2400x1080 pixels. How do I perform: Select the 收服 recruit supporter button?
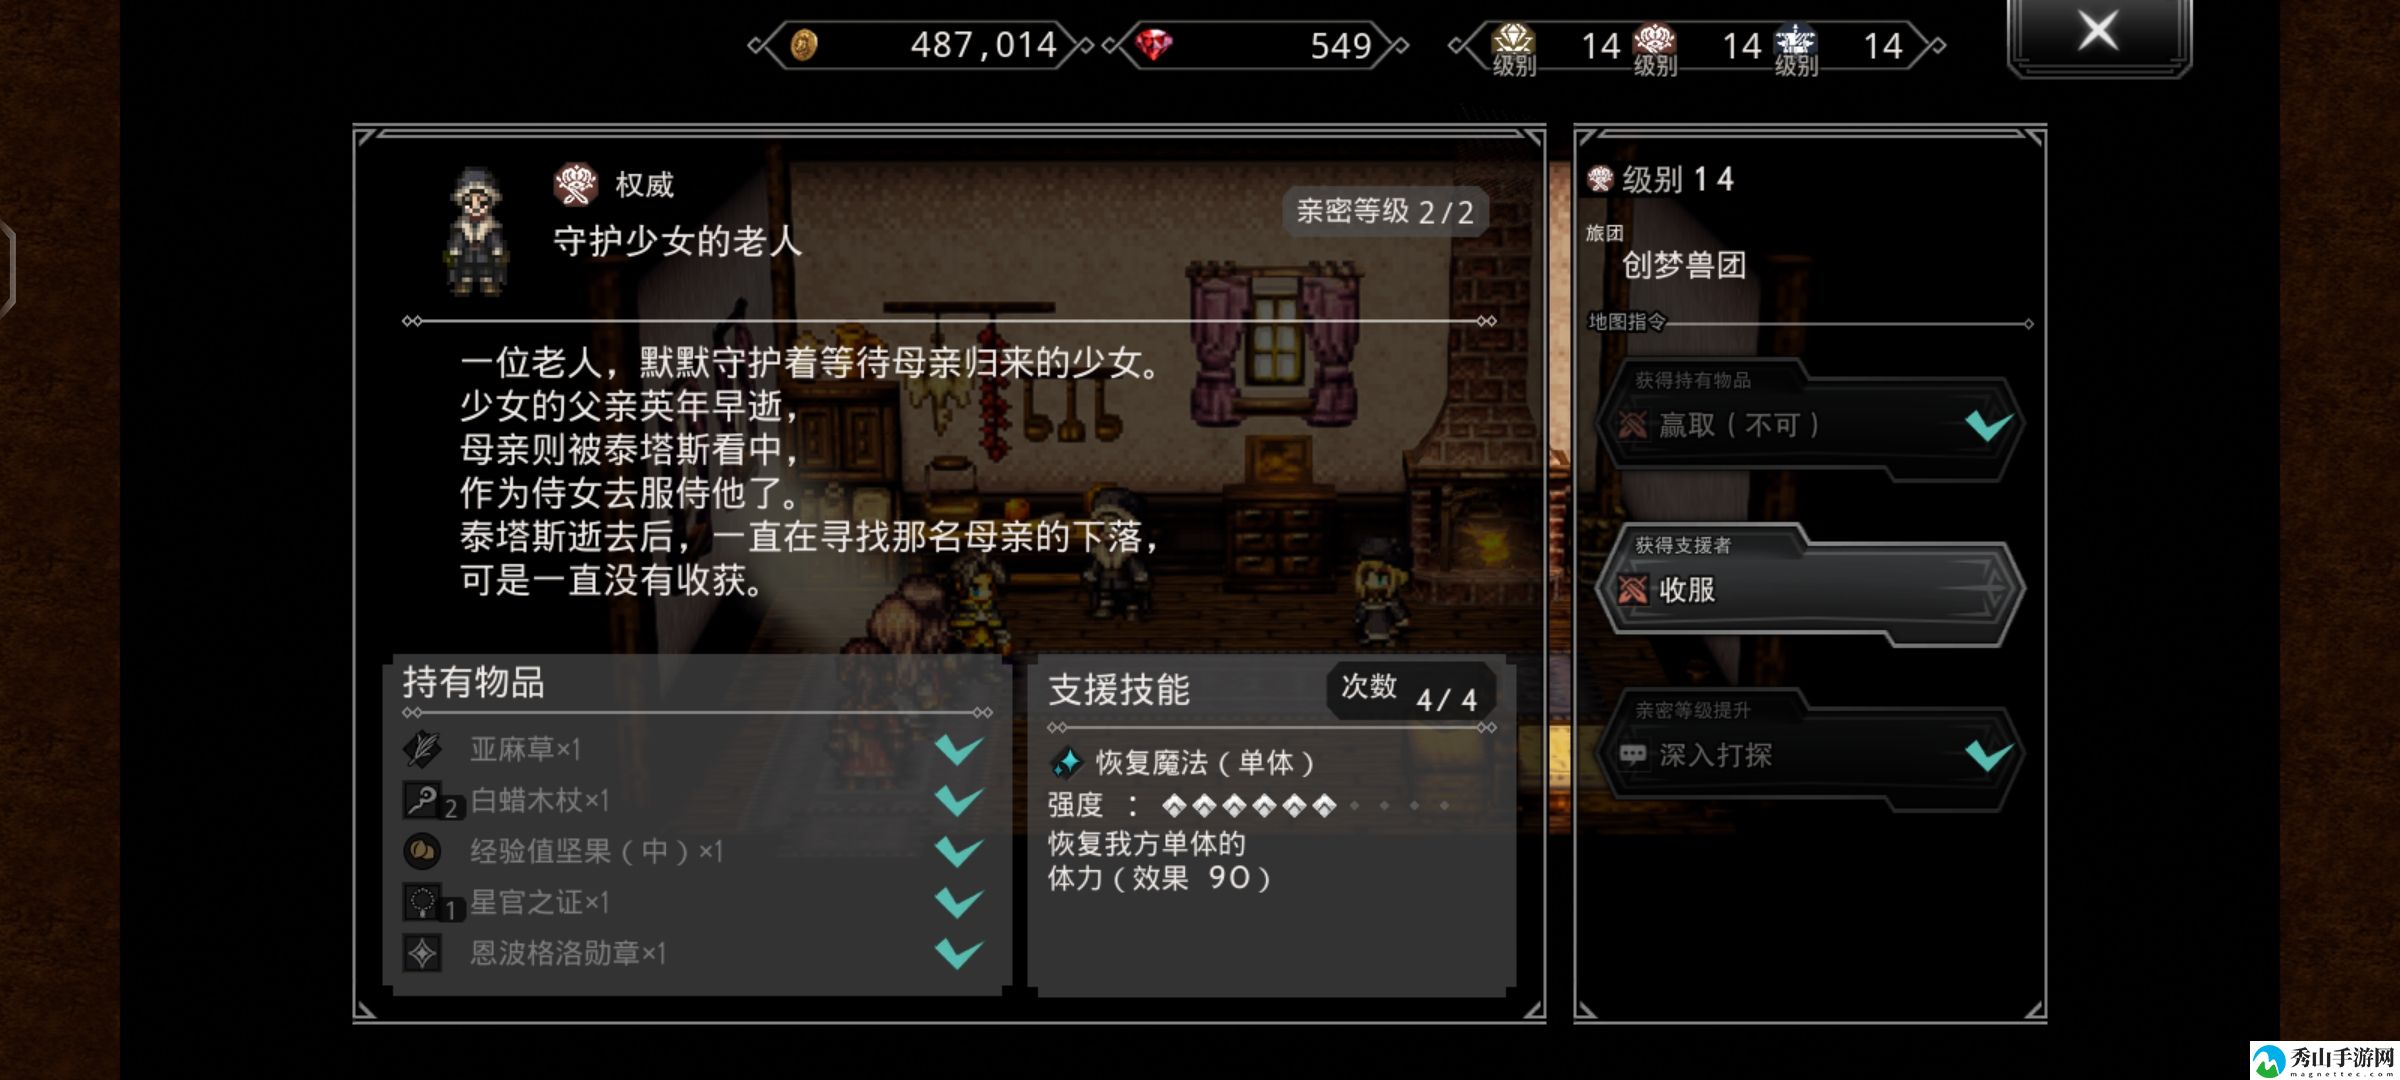(1809, 588)
